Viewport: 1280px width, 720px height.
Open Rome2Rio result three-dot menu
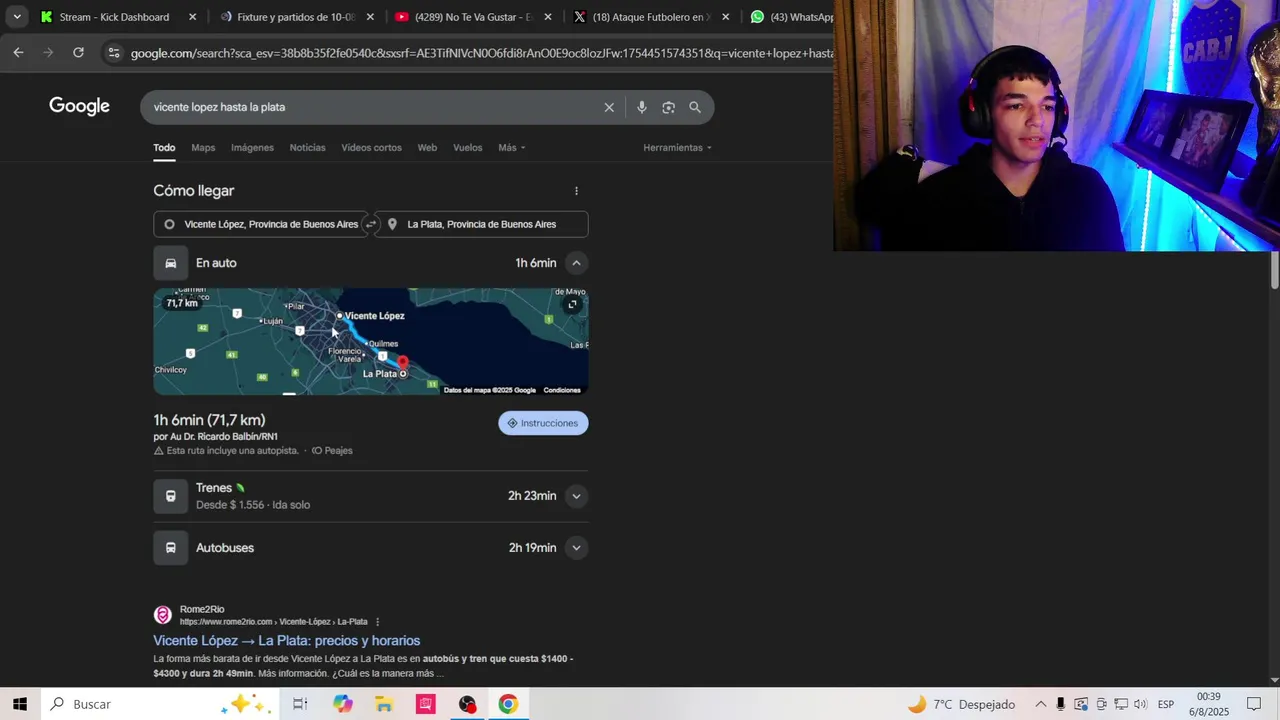(377, 622)
